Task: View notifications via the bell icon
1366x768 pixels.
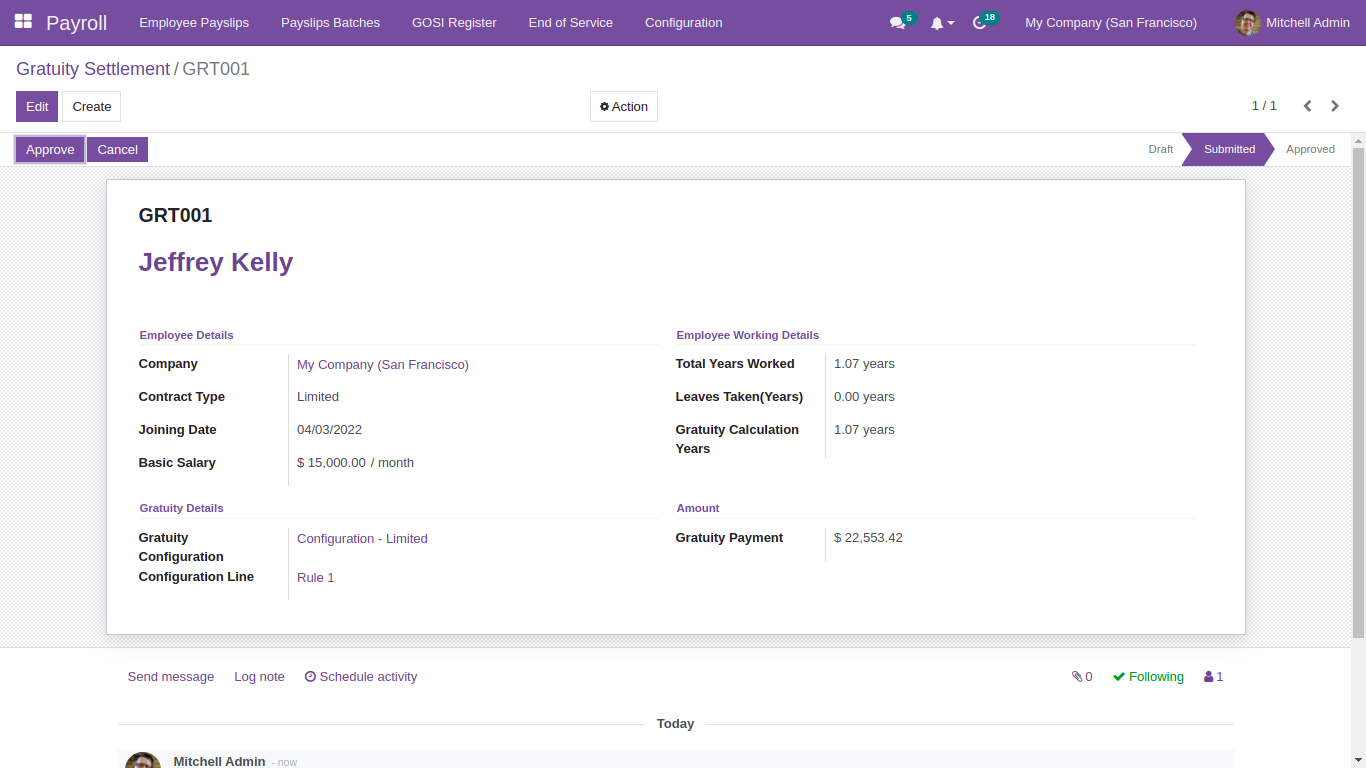Action: point(938,22)
